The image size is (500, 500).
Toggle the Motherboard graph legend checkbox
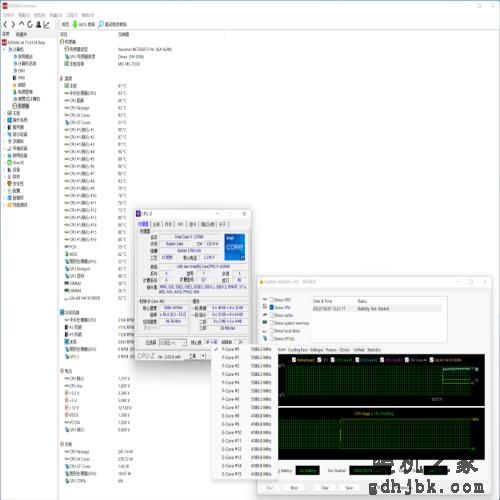(294, 360)
